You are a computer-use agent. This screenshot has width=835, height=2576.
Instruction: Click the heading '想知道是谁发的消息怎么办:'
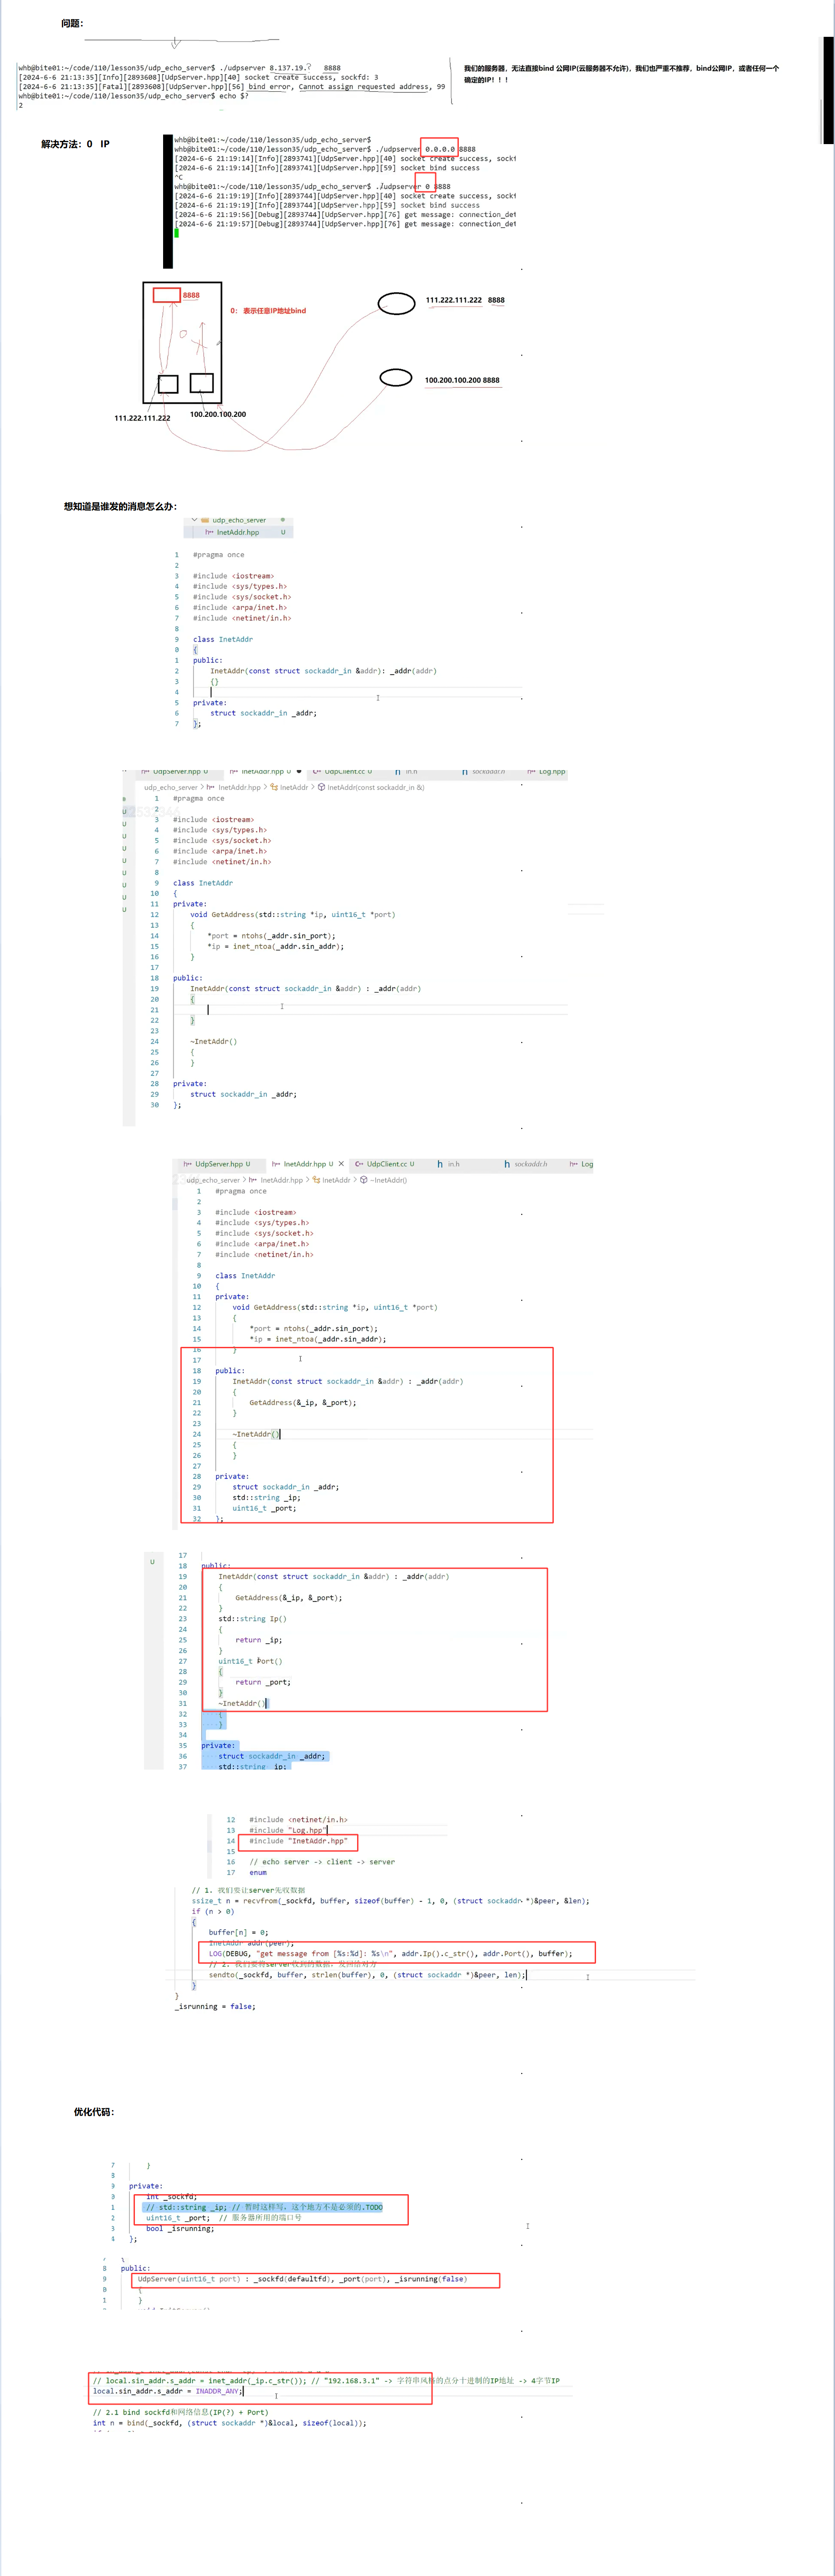[x=120, y=507]
